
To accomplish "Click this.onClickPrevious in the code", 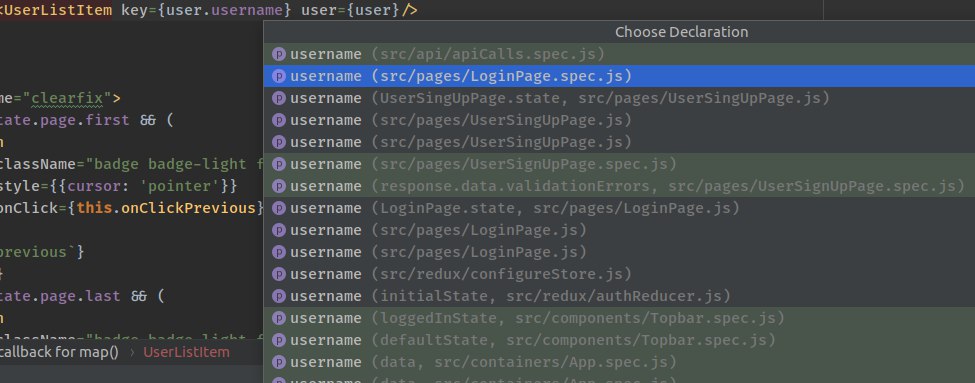I will point(166,208).
